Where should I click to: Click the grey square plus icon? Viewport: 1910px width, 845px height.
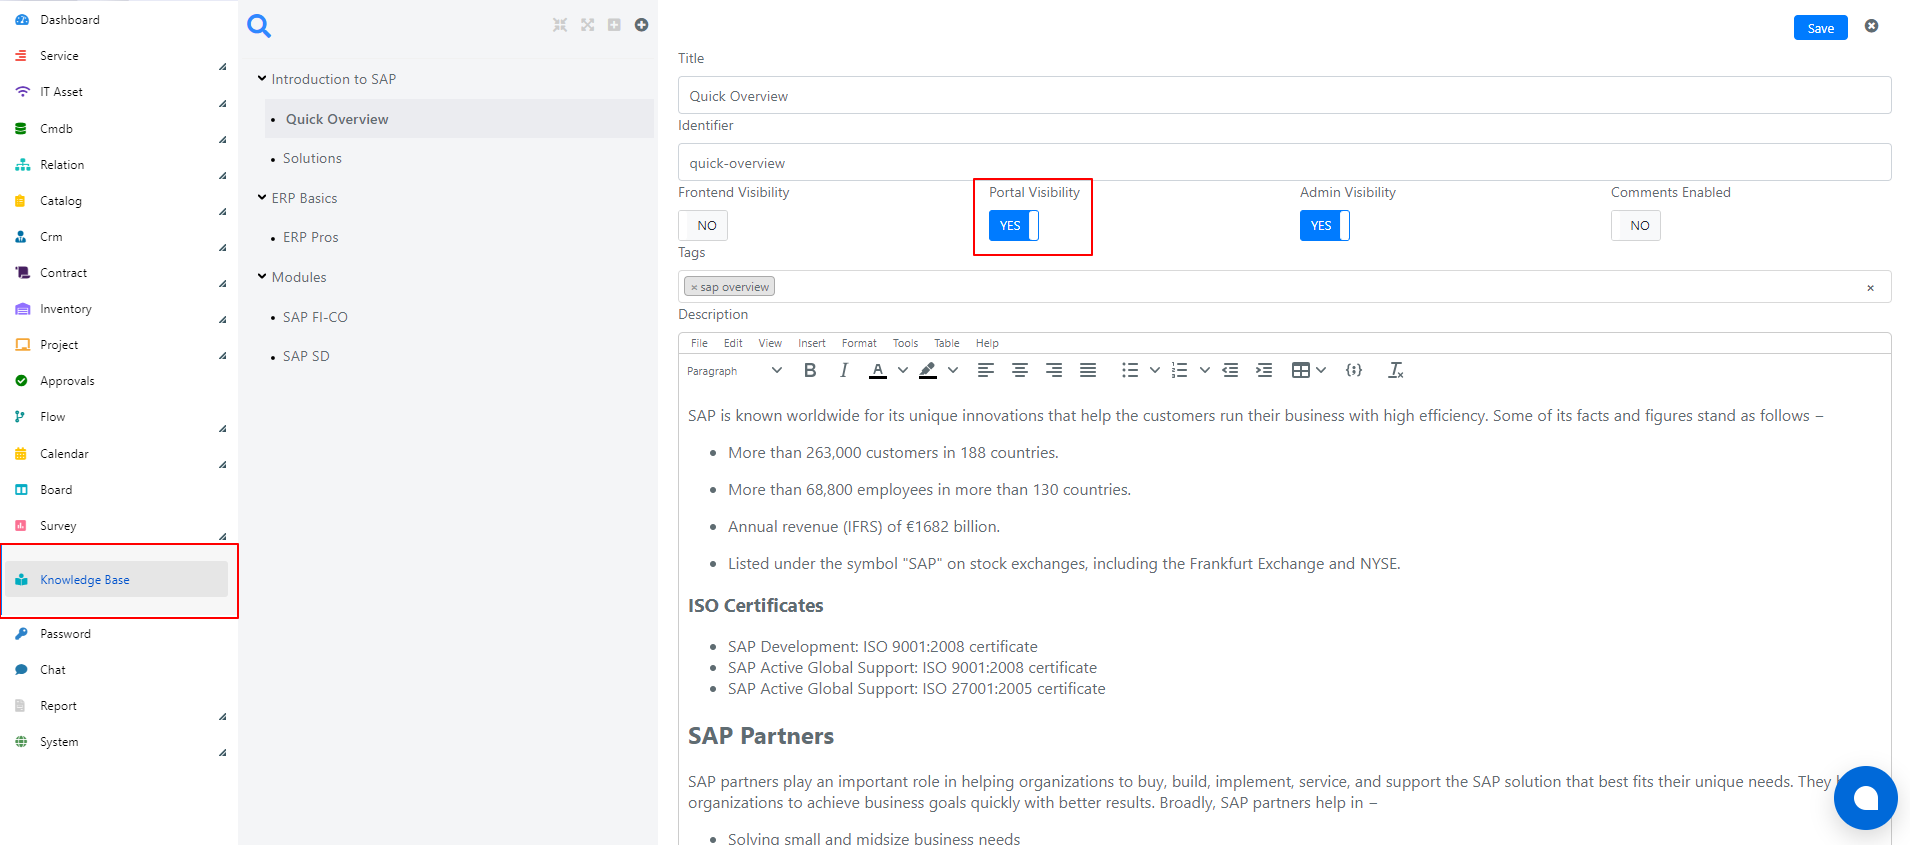(614, 25)
